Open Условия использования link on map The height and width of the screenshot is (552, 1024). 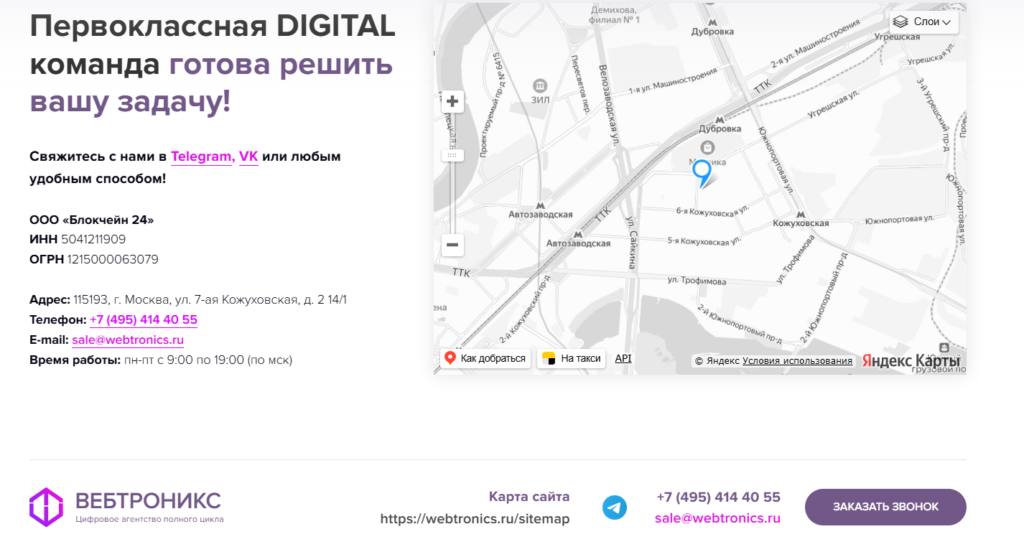[797, 361]
